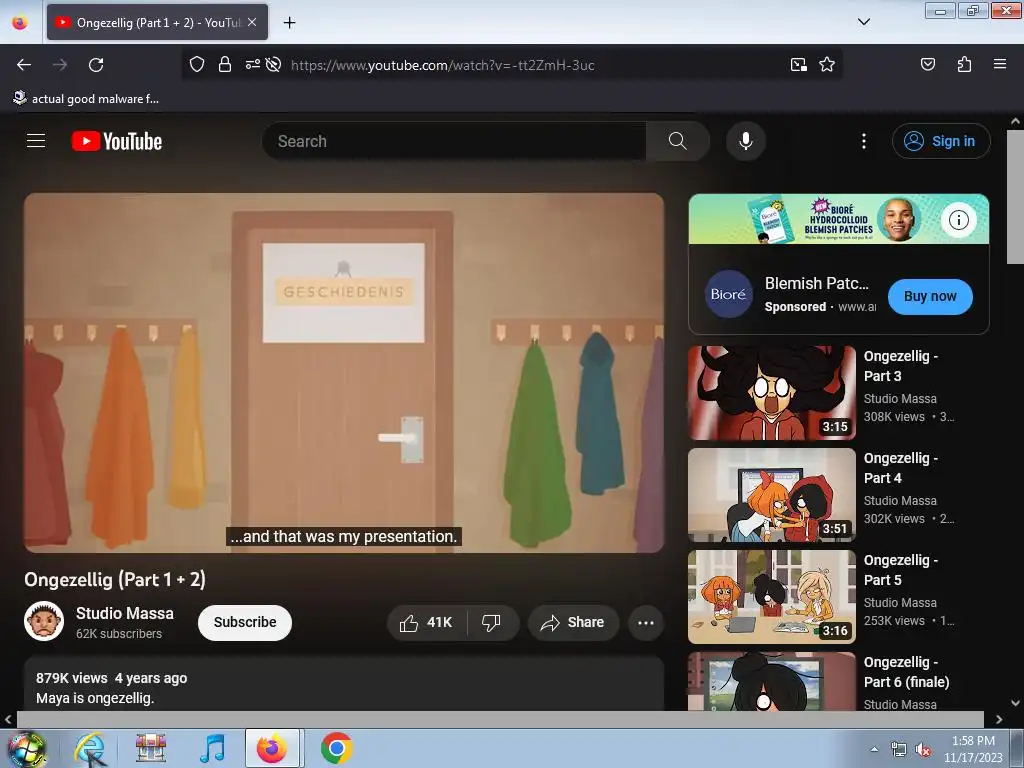Open a new browser tab
1024x768 pixels.
(x=289, y=22)
